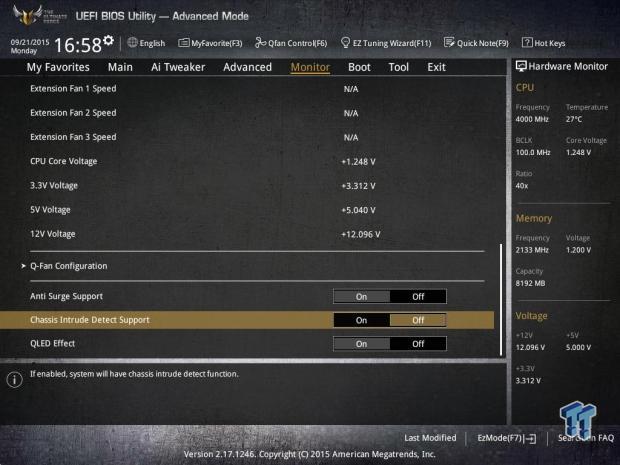
Task: Open Hot Keys question mark icon
Action: 527,42
